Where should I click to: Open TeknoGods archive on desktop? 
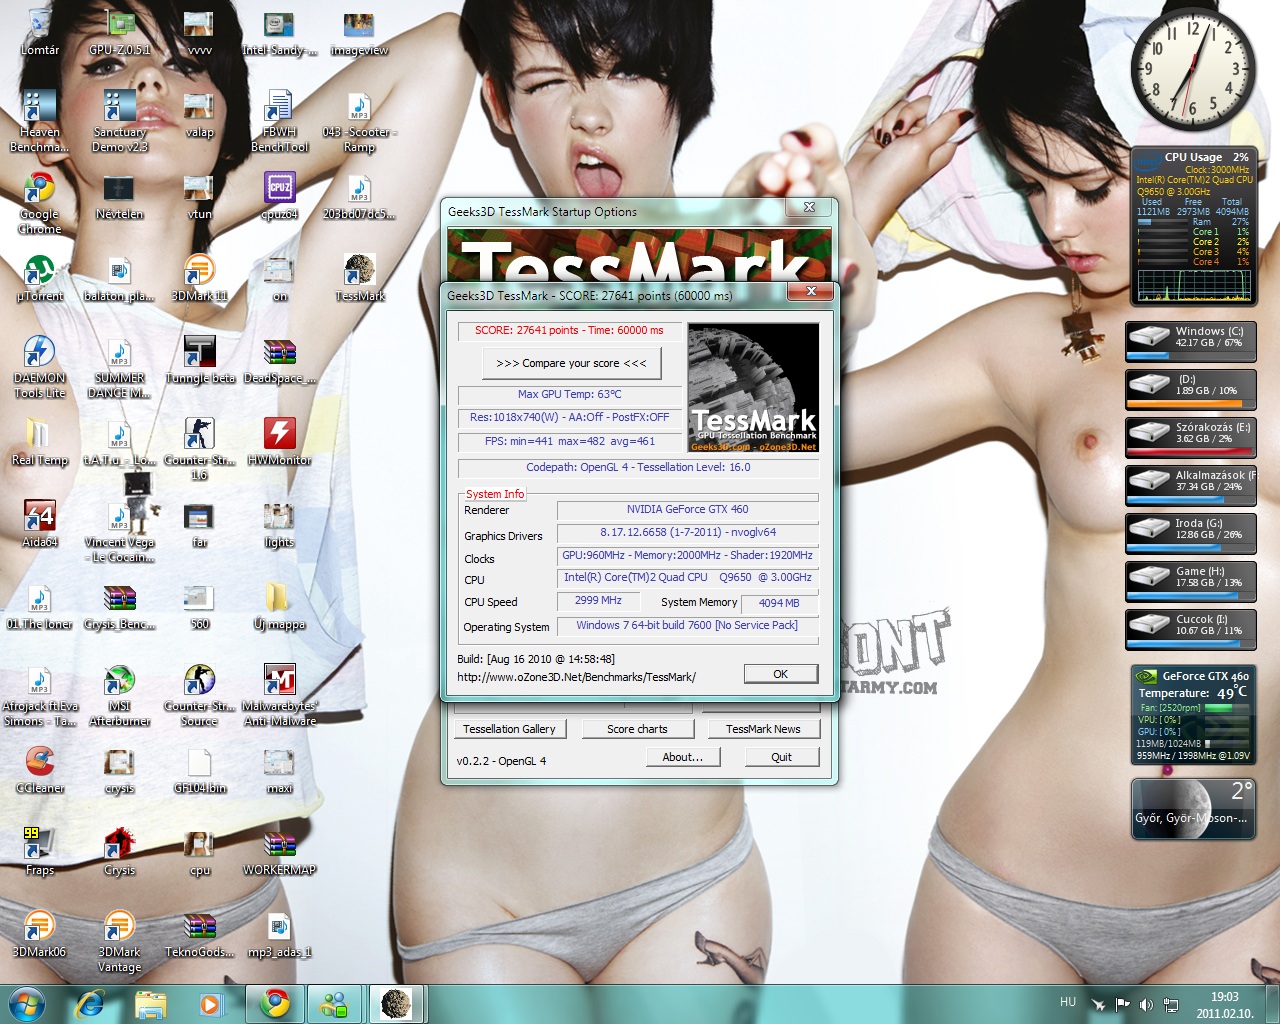pyautogui.click(x=199, y=934)
